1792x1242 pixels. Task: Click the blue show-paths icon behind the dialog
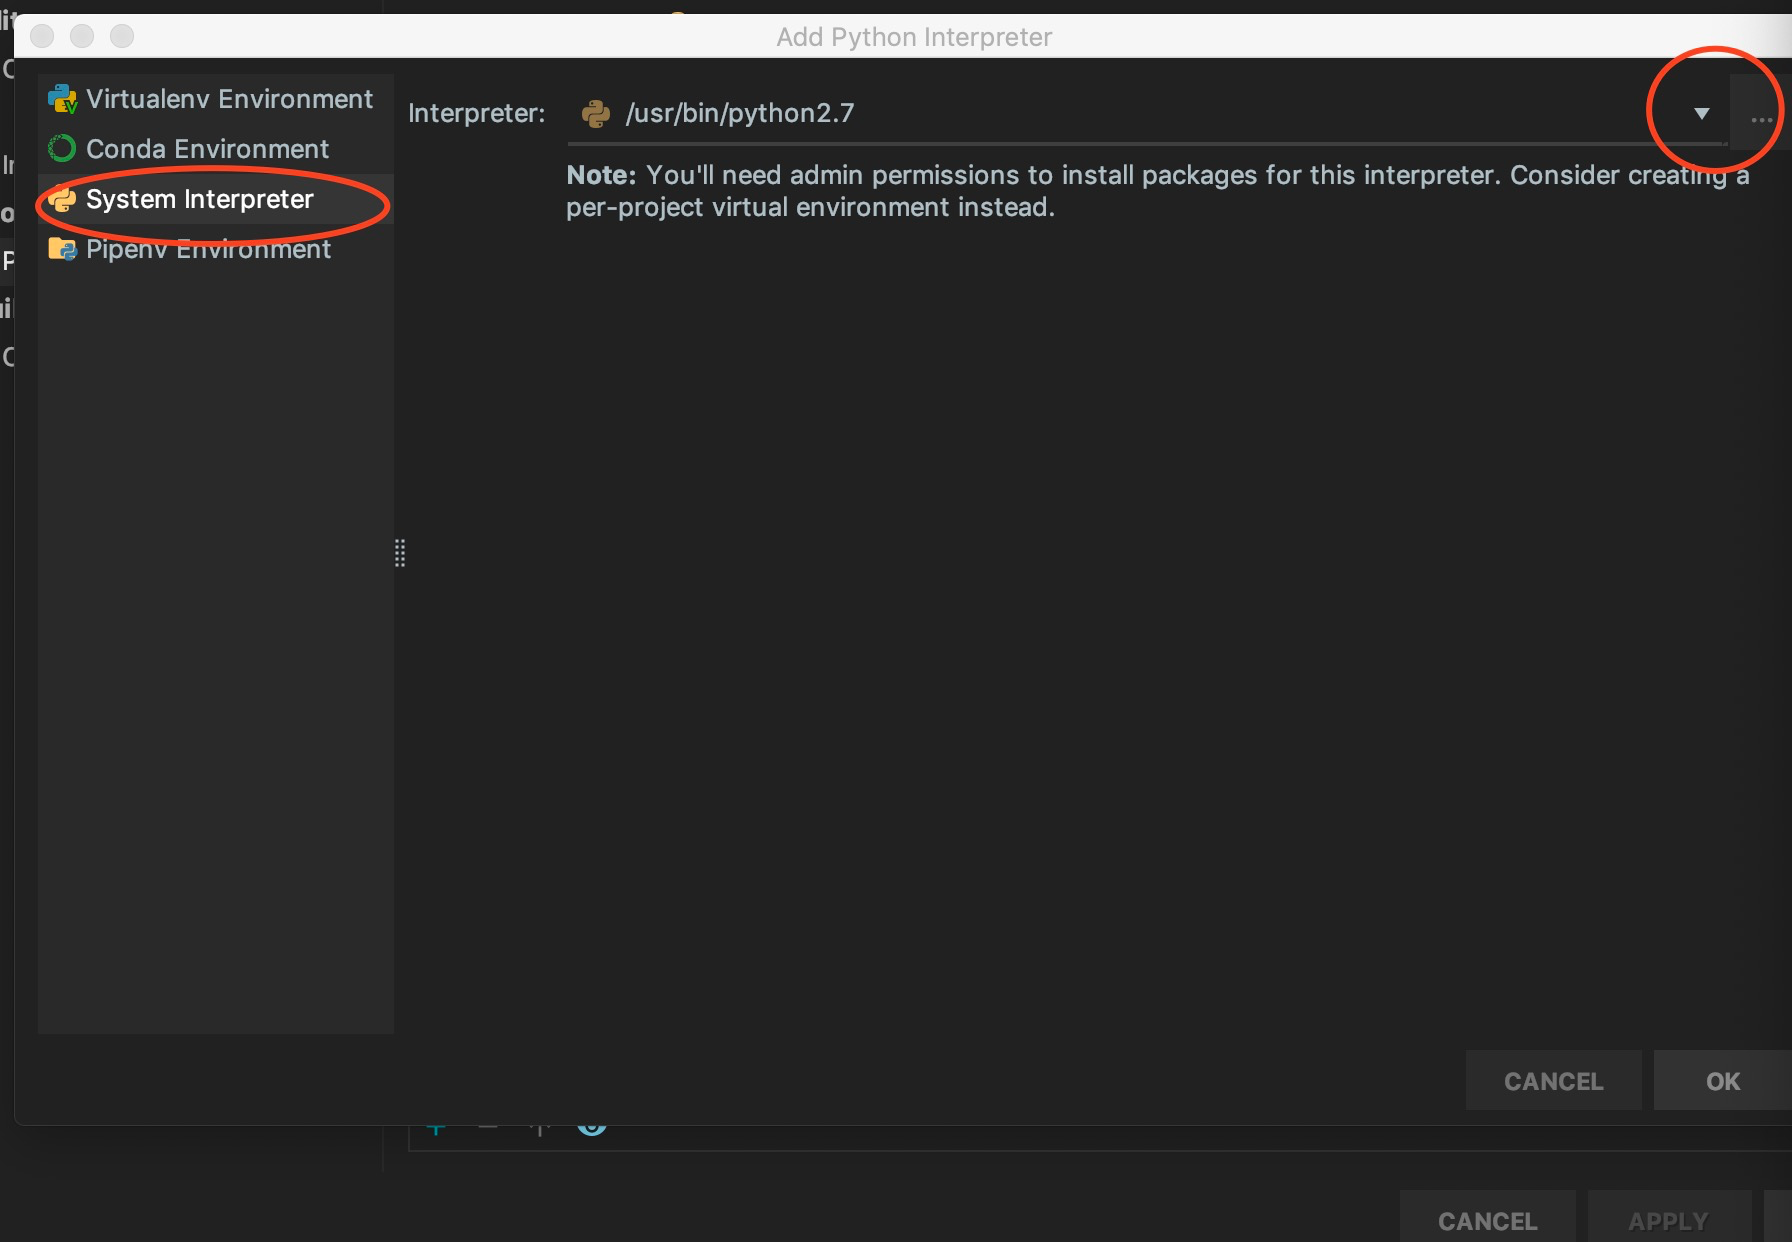coord(592,1128)
